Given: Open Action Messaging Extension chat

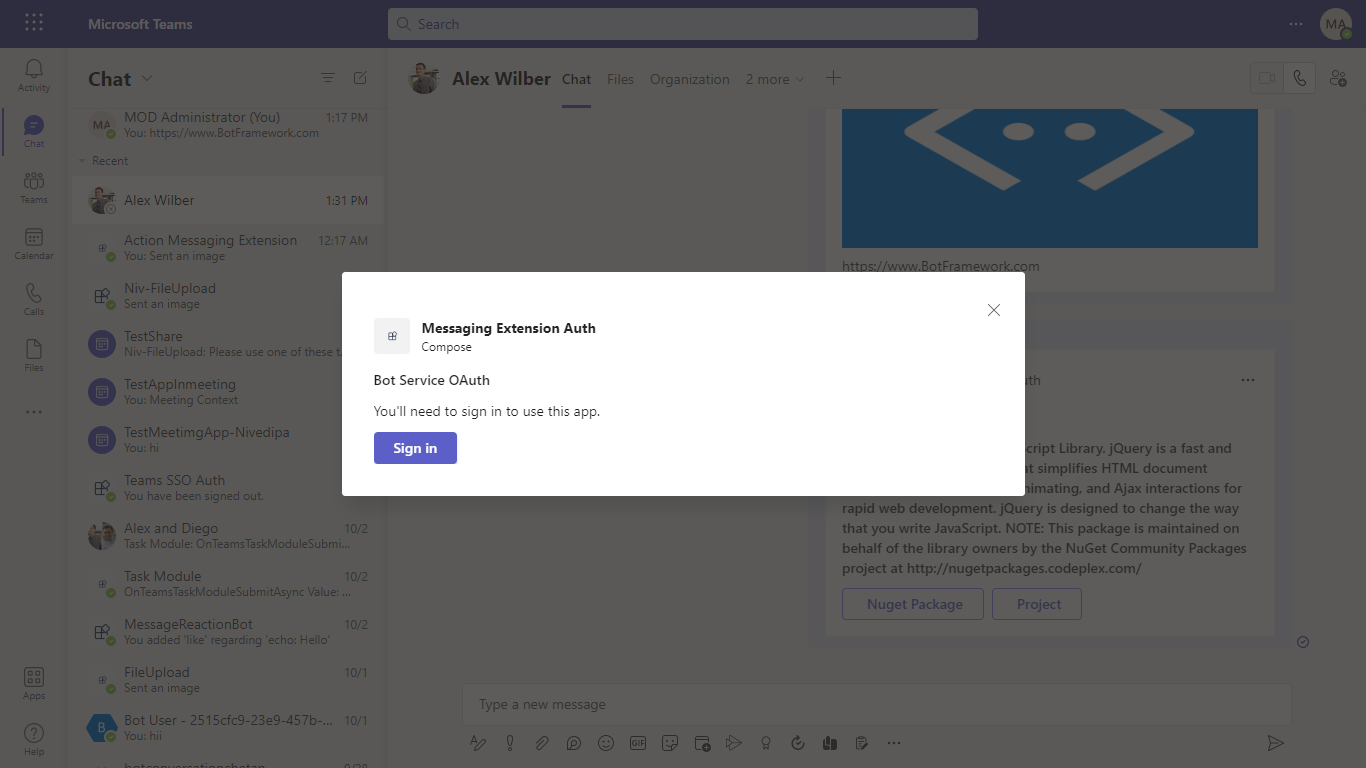Looking at the screenshot, I should click(227, 248).
